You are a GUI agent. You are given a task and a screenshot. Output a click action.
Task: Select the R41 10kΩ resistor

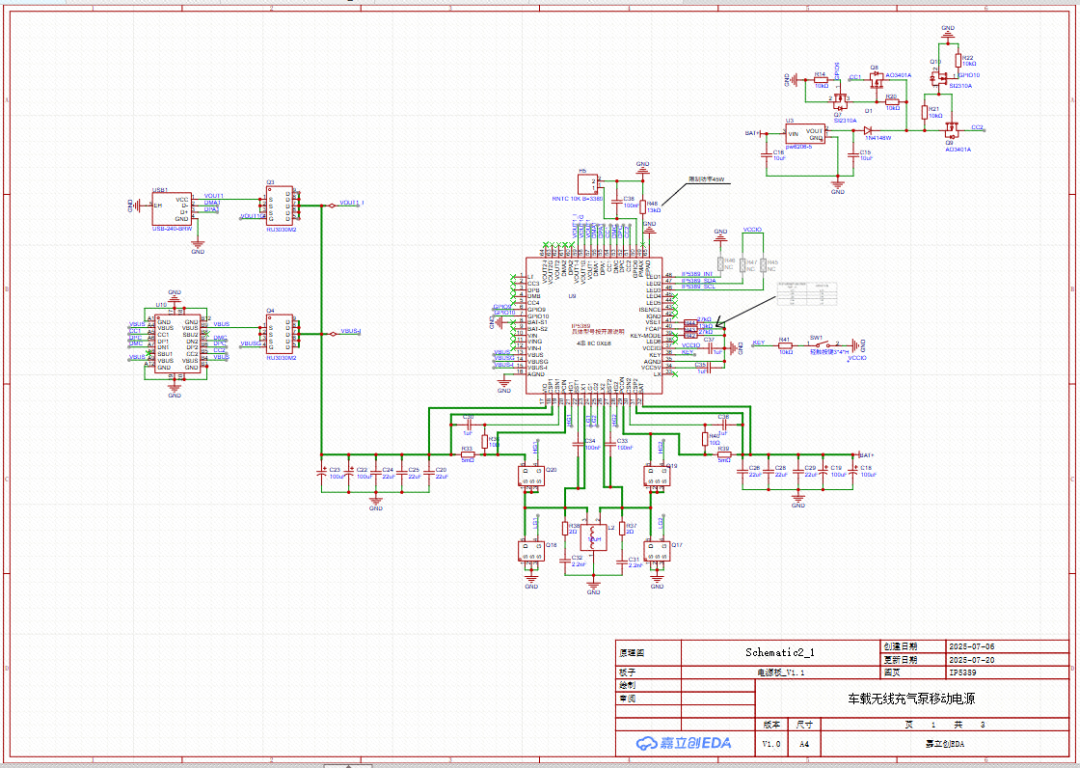click(785, 345)
